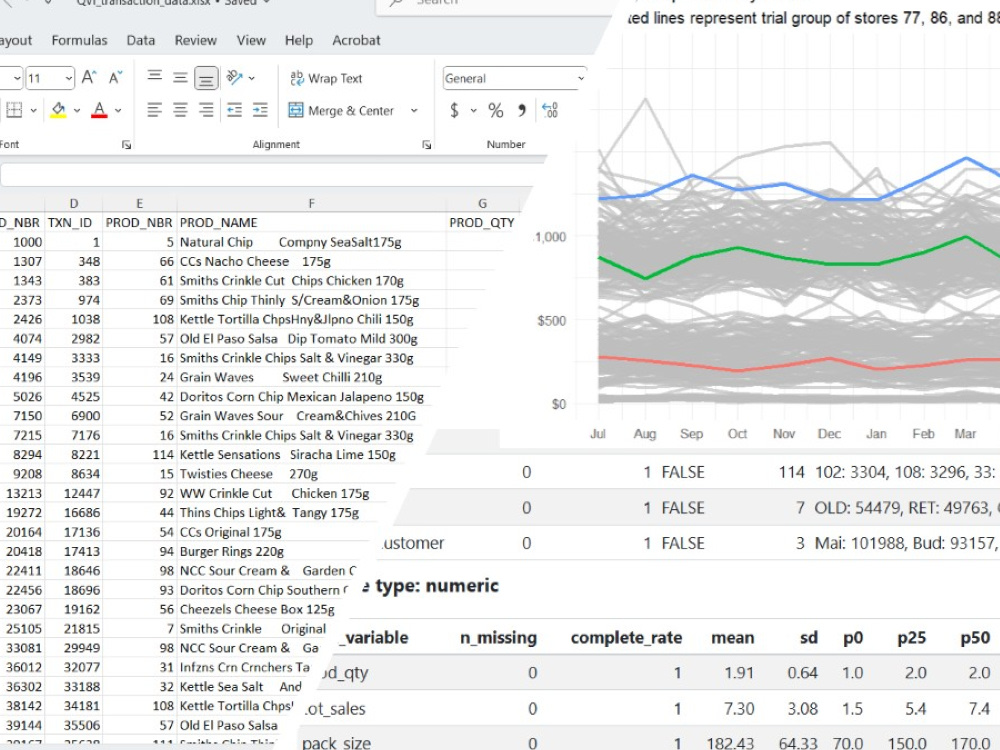Viewport: 1000px width, 750px height.
Task: Open the borders dropdown arrow
Action: pos(33,110)
